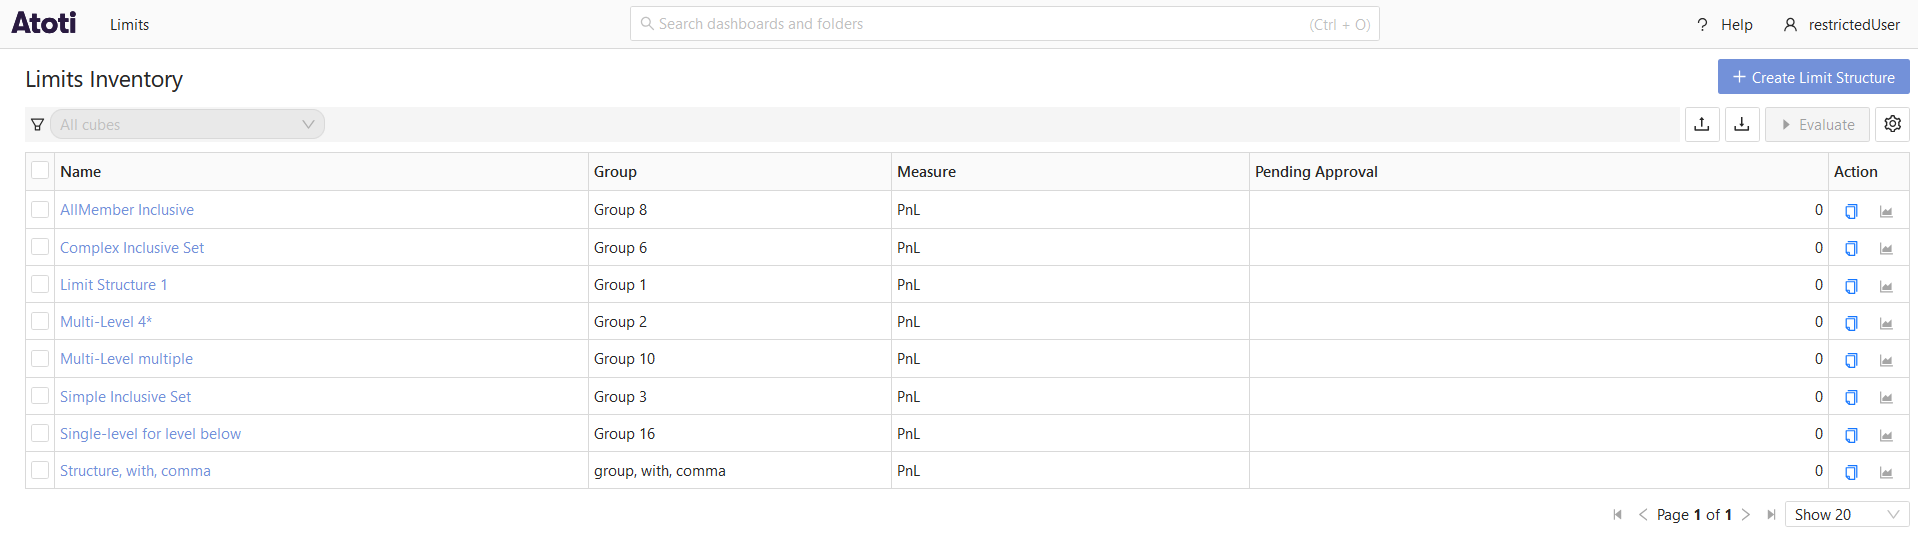Check the Complex Inclusive Set row checkbox
1918x547 pixels.
(40, 247)
